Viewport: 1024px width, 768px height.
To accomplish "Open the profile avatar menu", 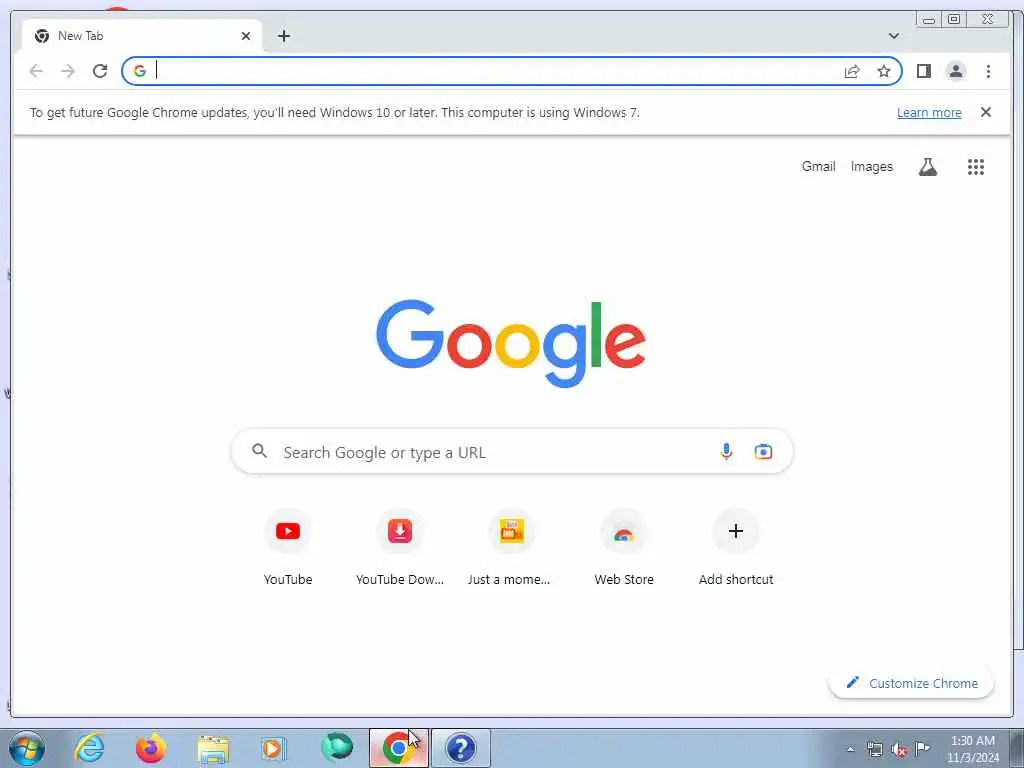I will click(x=955, y=71).
